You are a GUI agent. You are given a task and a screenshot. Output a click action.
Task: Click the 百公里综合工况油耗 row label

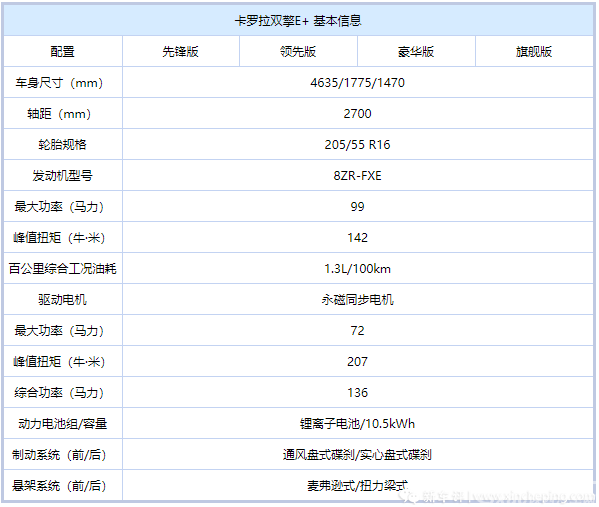tap(63, 269)
